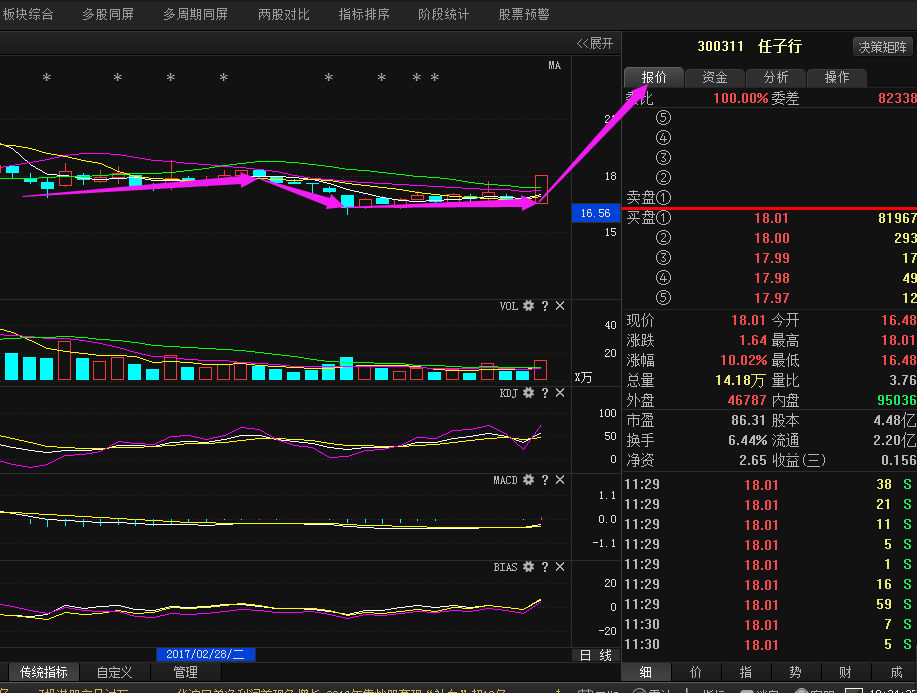Click the MA label on the main chart

[x=554, y=66]
